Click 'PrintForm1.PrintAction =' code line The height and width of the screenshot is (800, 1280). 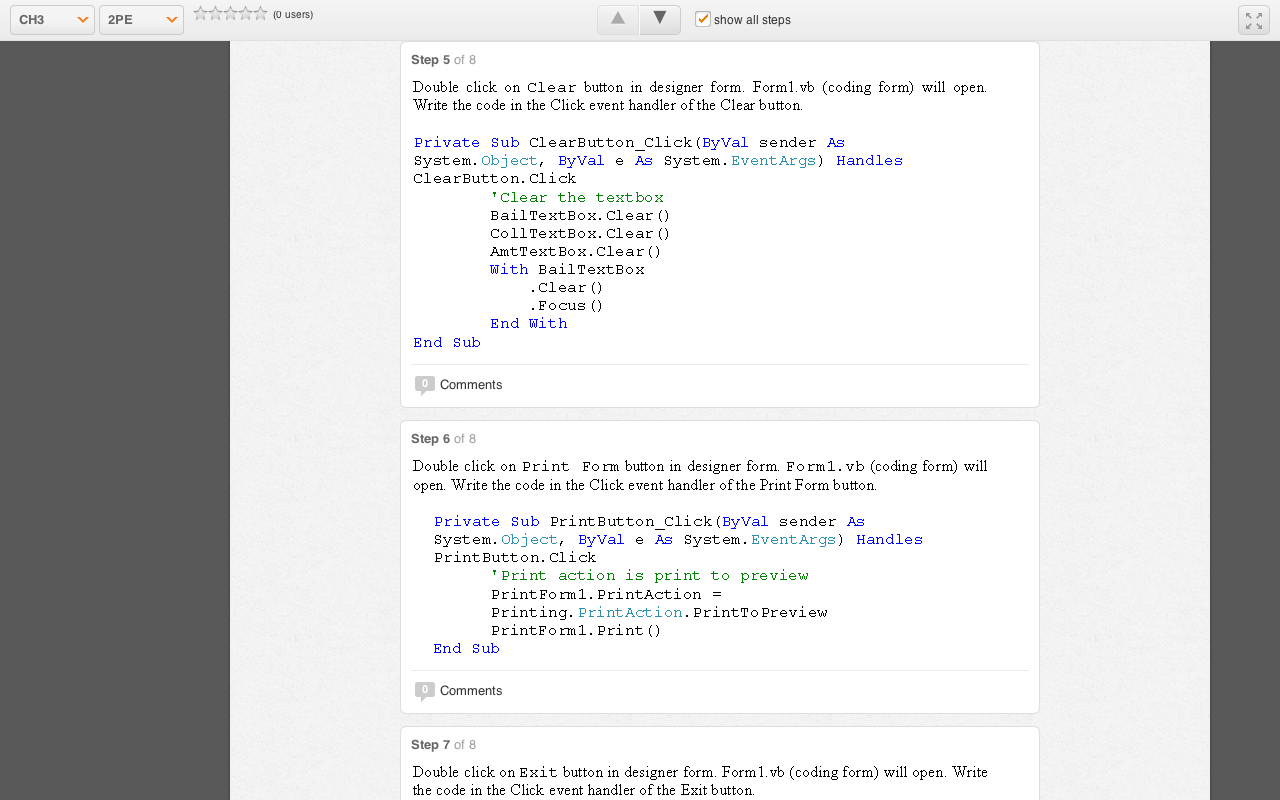[x=606, y=595]
